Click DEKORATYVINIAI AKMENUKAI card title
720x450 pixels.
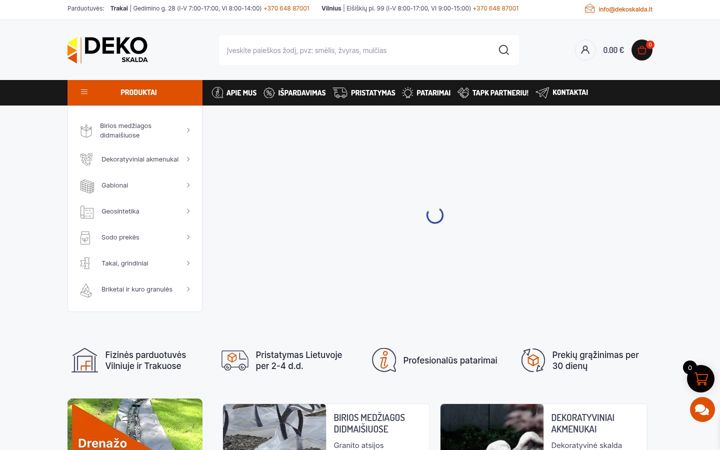(x=583, y=423)
